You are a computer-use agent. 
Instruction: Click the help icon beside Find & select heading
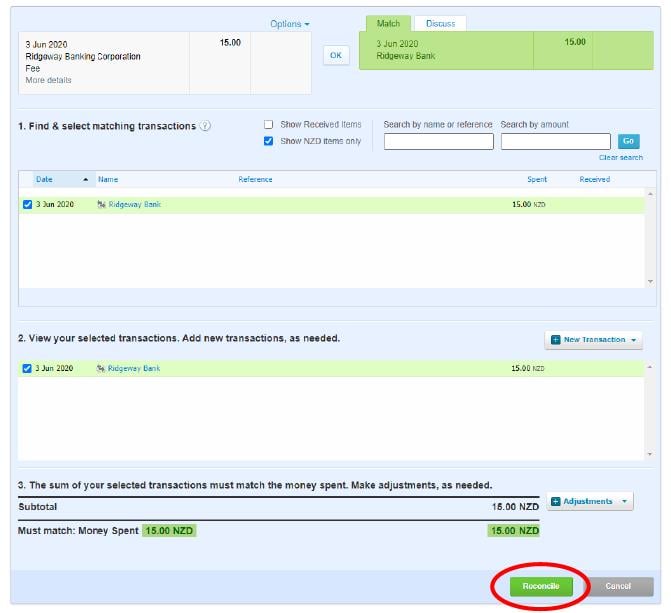(x=205, y=126)
